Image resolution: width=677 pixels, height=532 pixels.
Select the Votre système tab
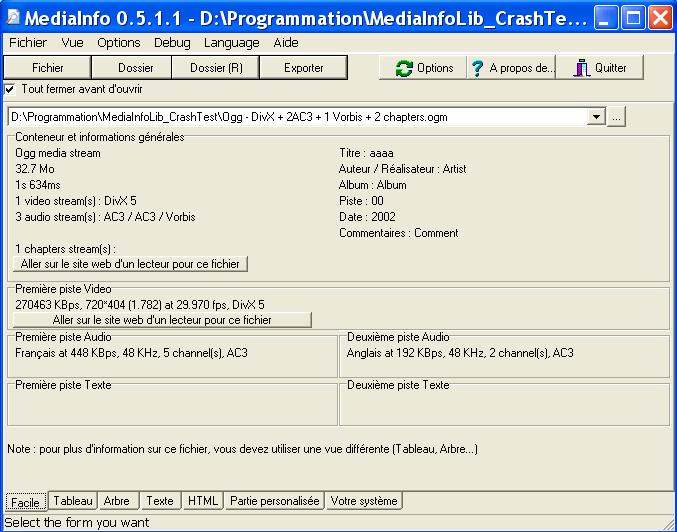(x=363, y=501)
